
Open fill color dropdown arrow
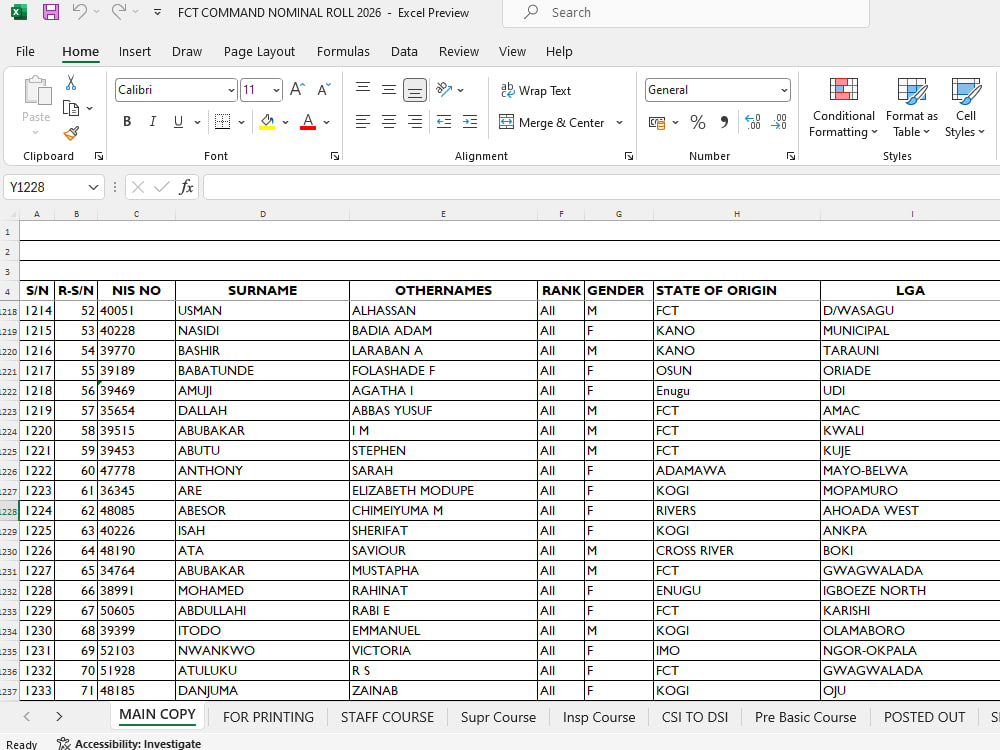pos(286,122)
